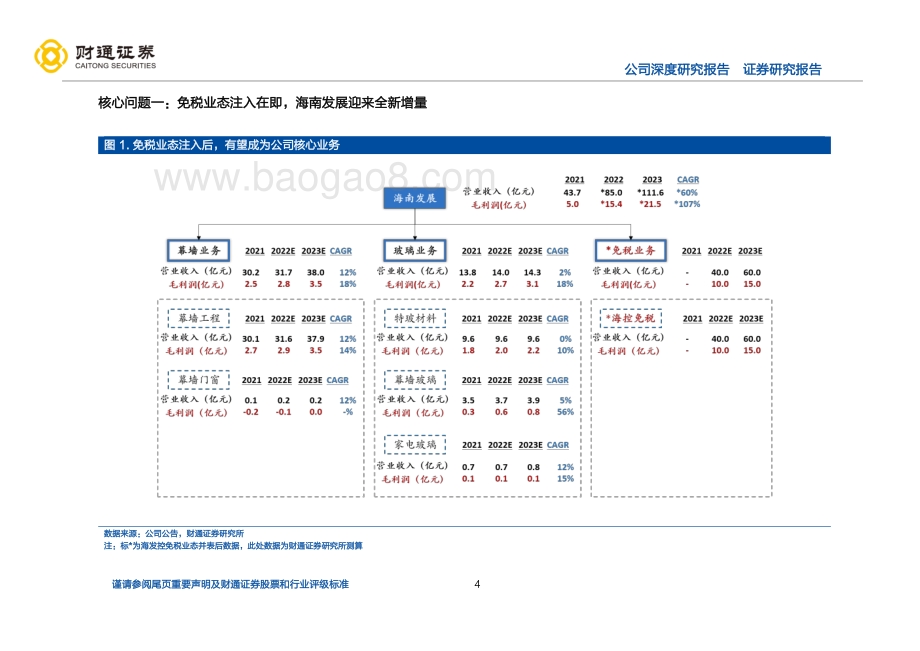Image resolution: width=920 pixels, height=651 pixels.
Task: Select the 幕墙业务 segment box
Action: coord(198,250)
